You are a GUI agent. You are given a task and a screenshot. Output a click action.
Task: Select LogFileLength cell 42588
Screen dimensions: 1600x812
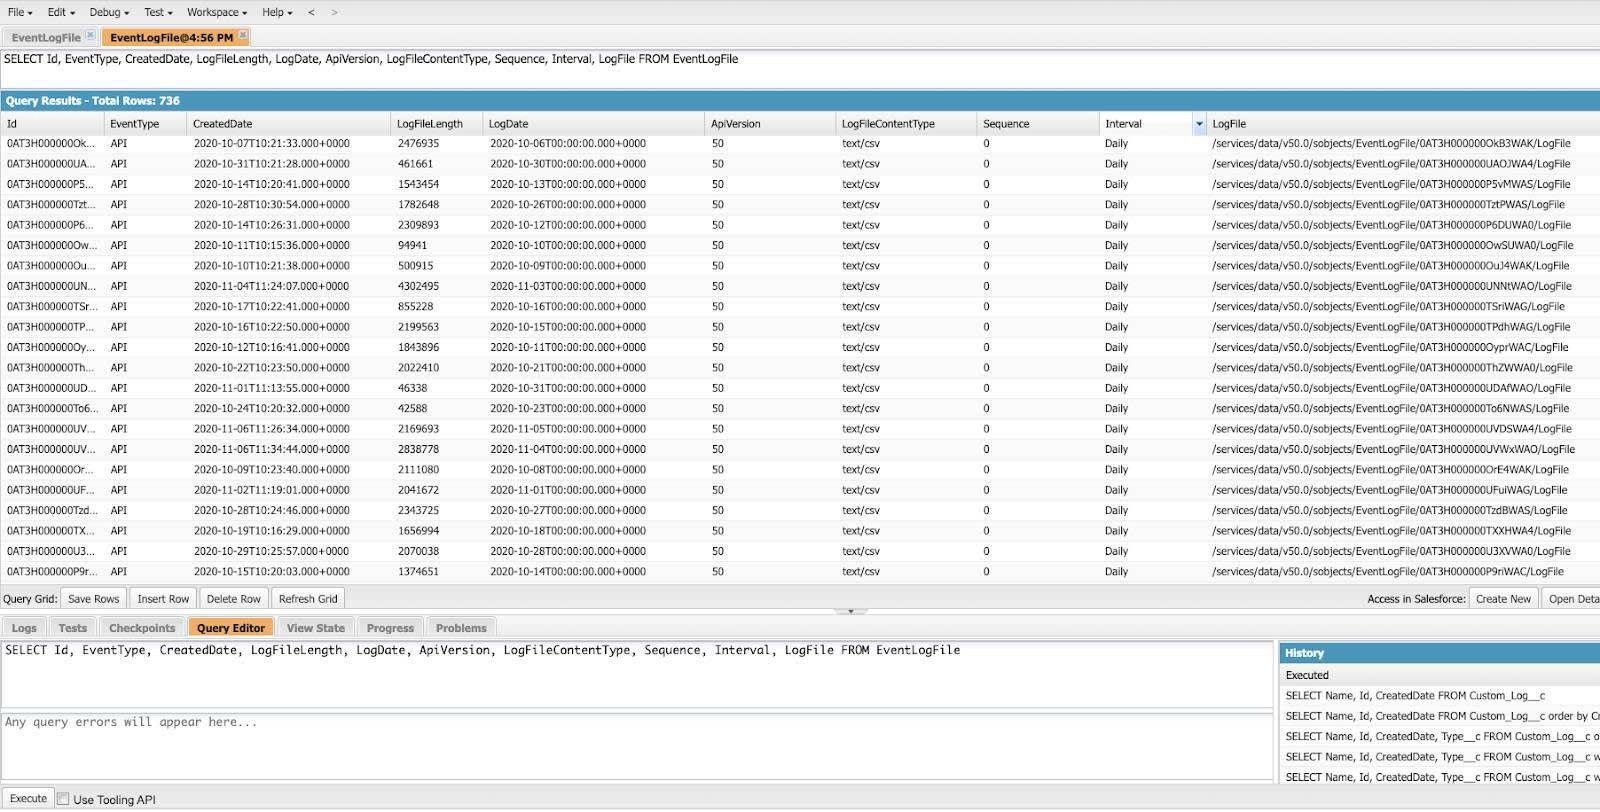pos(437,408)
